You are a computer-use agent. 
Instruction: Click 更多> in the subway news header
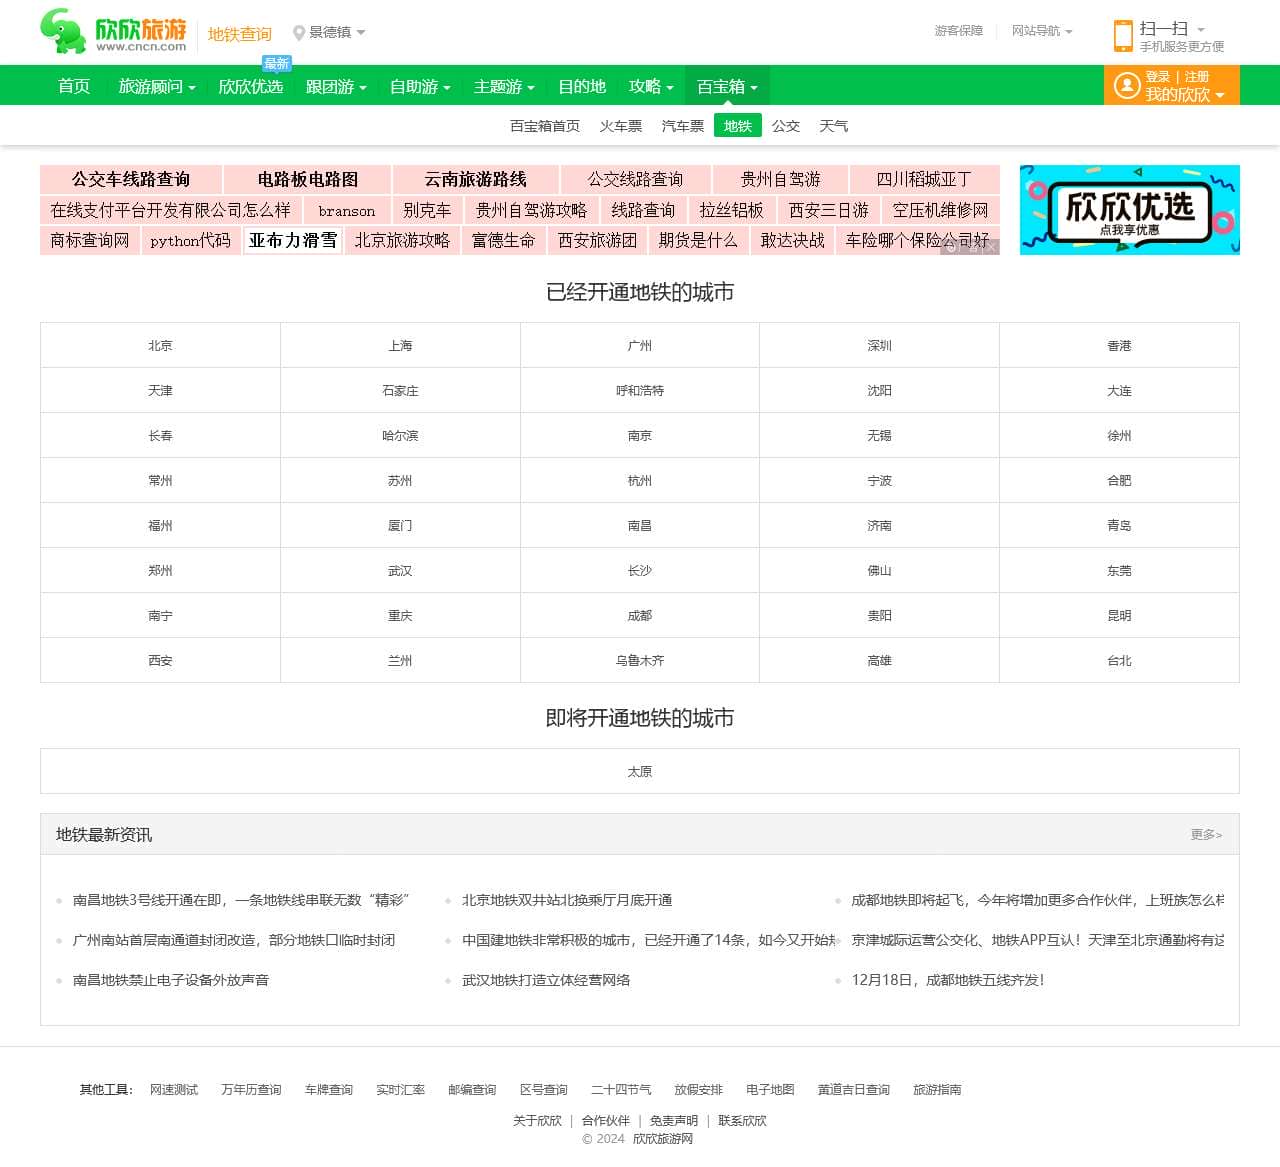(x=1206, y=835)
